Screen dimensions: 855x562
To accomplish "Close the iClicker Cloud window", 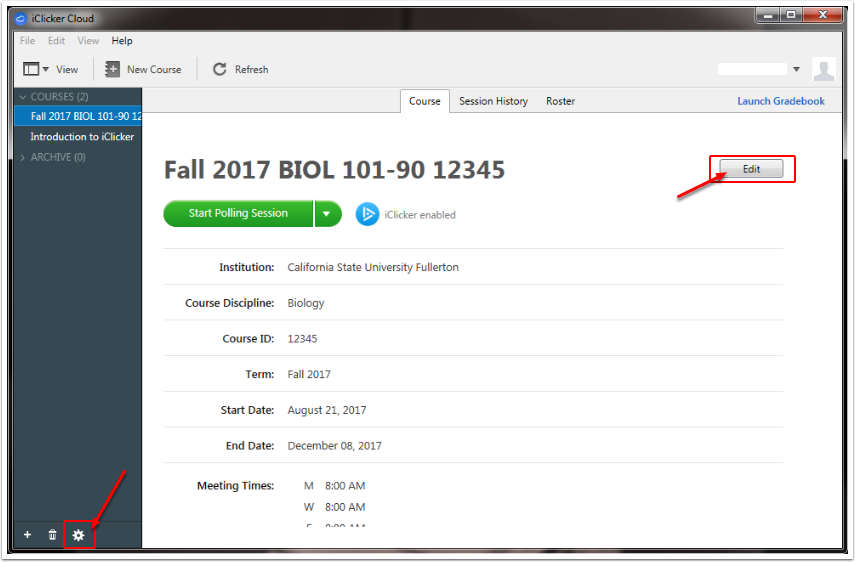I will pos(823,15).
